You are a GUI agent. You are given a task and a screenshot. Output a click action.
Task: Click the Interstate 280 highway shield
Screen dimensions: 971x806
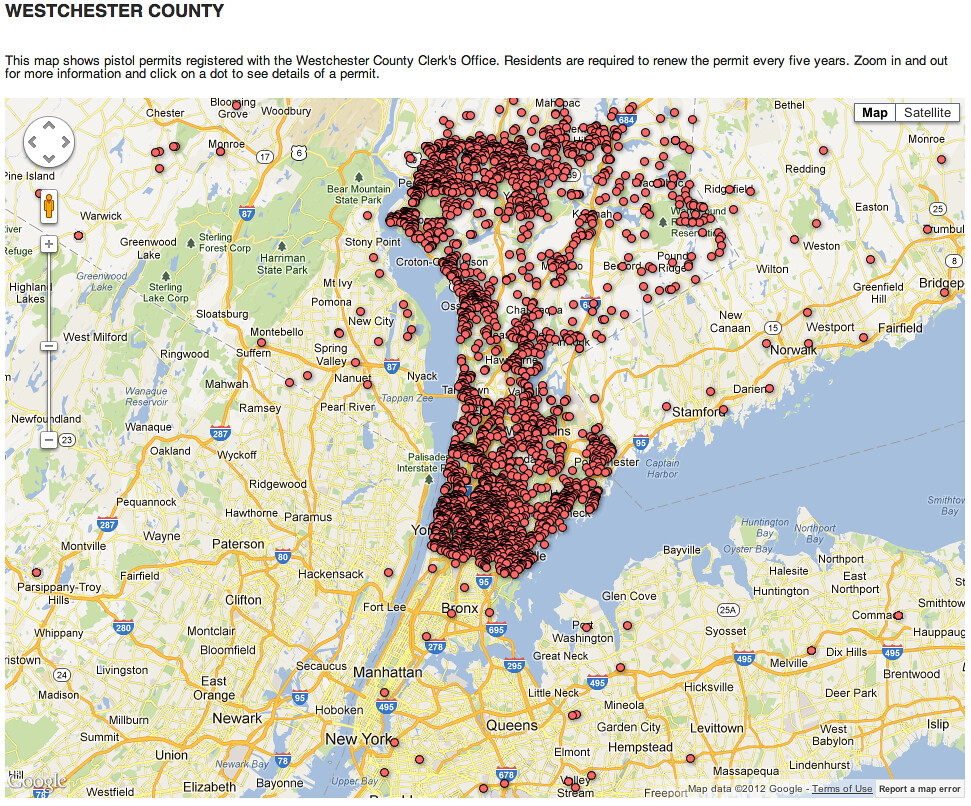[x=123, y=628]
